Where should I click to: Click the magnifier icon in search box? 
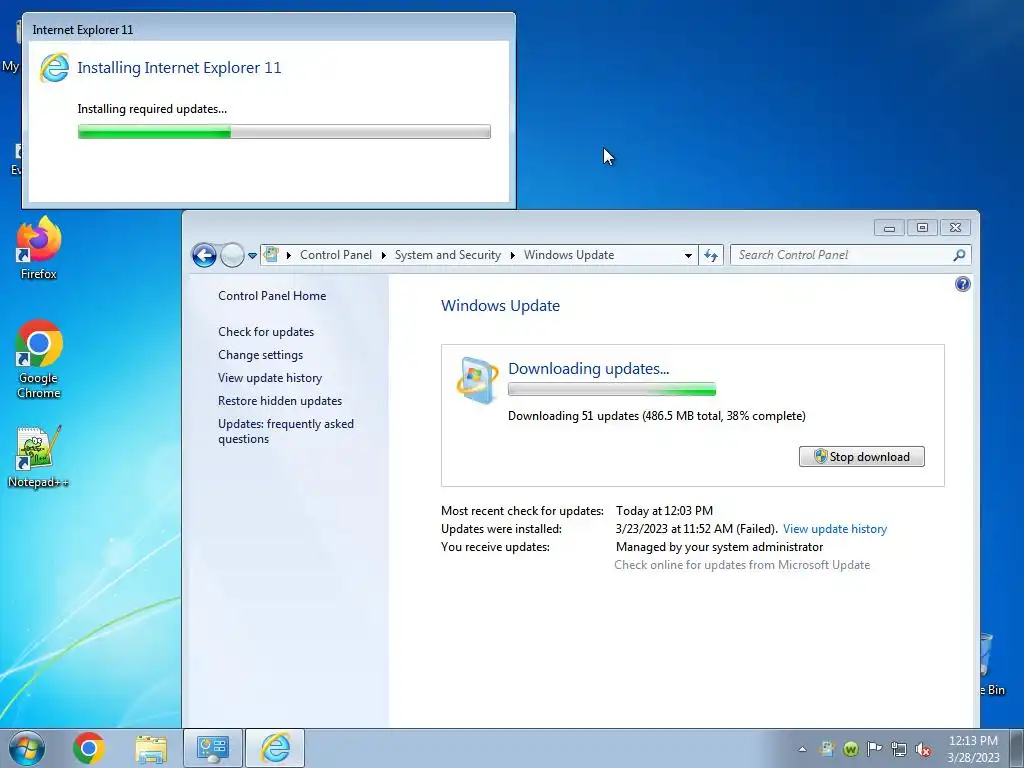click(959, 255)
